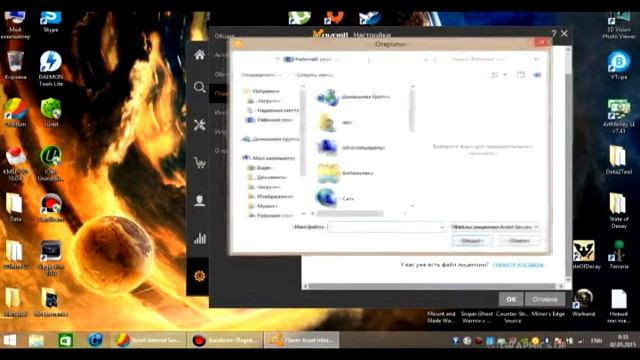Click the taskbar clock

pos(623,340)
